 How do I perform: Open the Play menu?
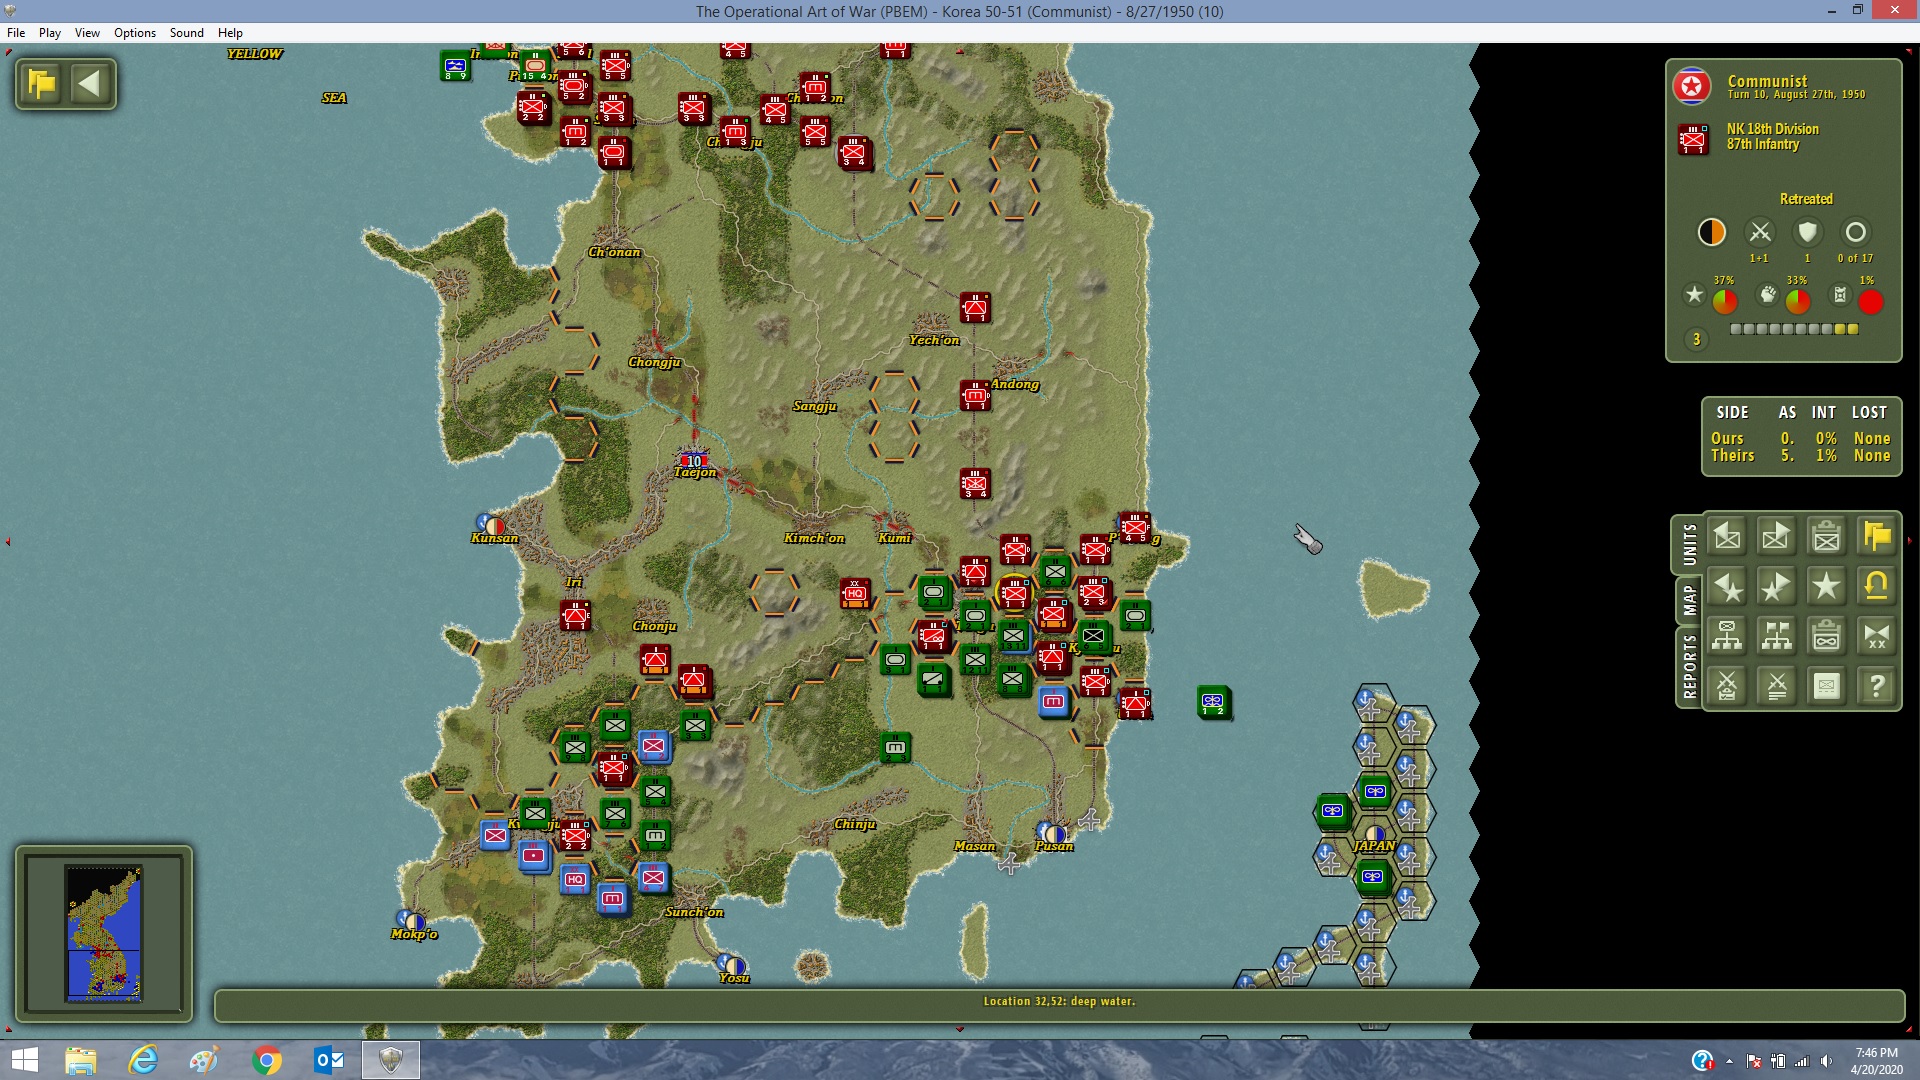click(50, 33)
